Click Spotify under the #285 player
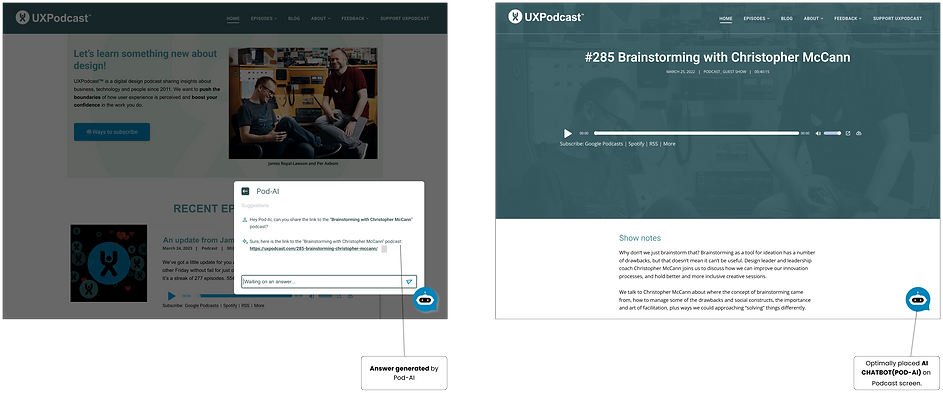 point(636,144)
